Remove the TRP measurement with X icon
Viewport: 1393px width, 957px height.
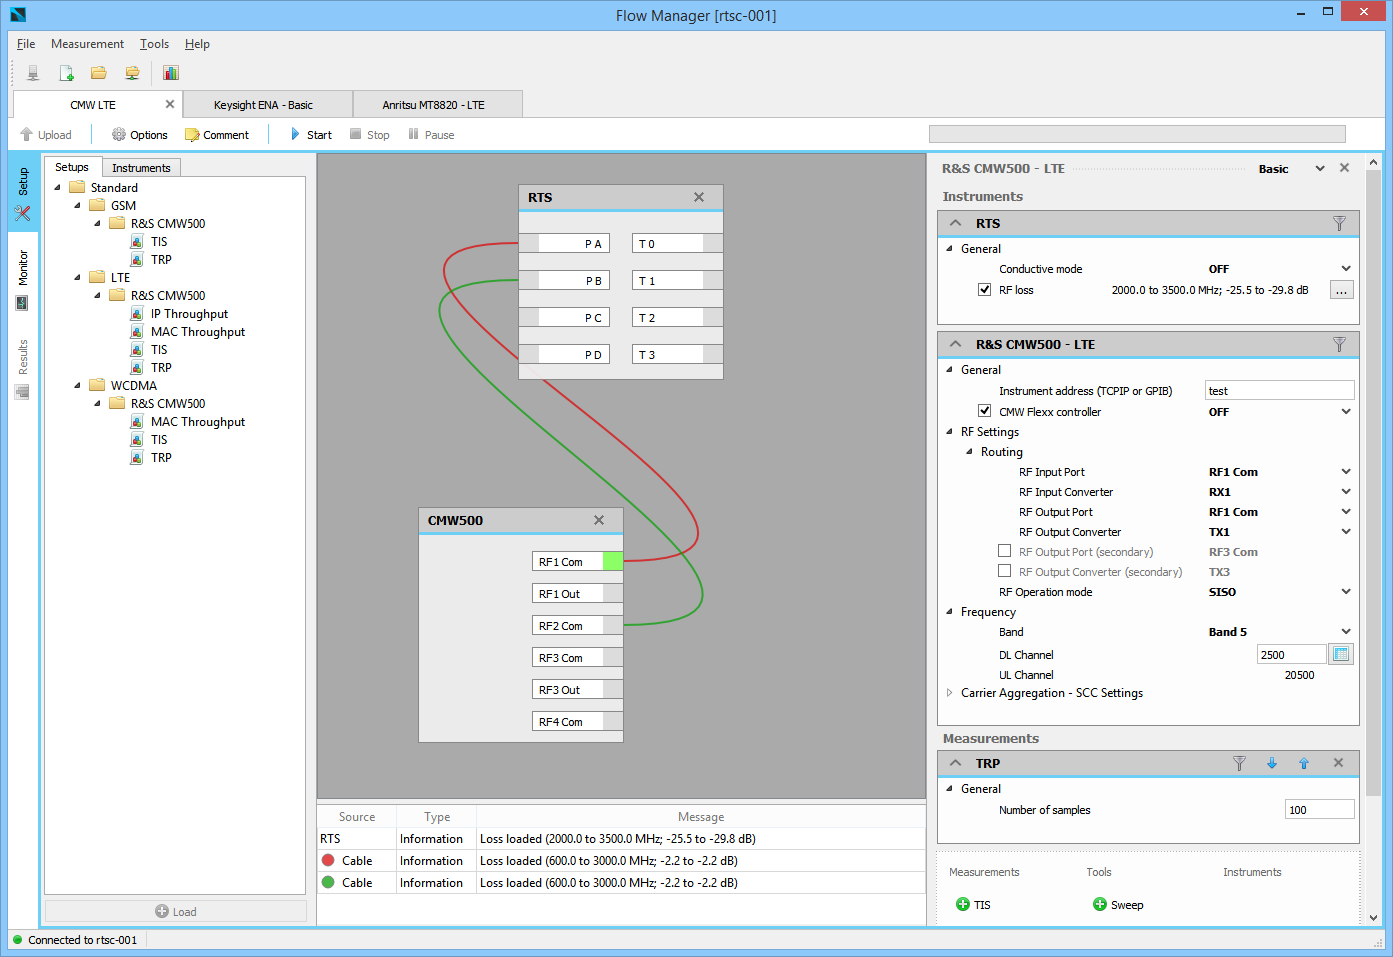(x=1338, y=763)
